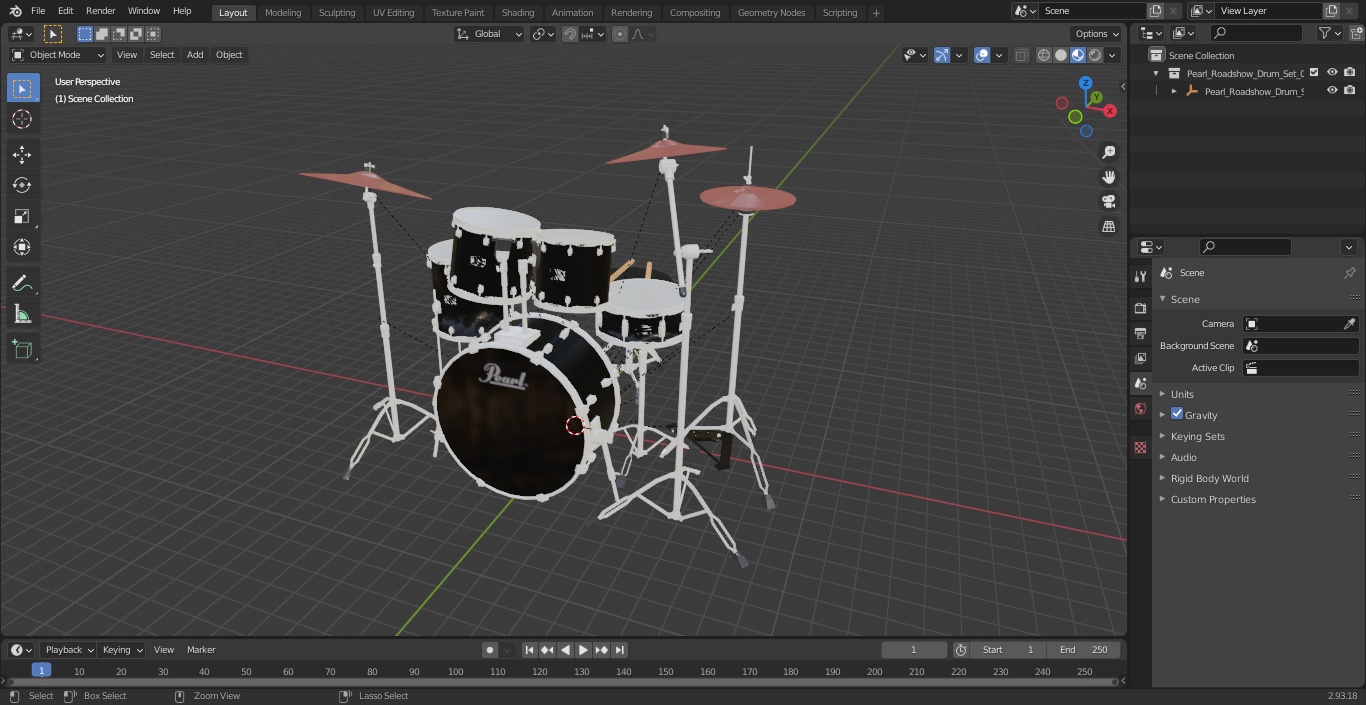This screenshot has height=705, width=1366.
Task: Open the pivot point dropdown
Action: (544, 34)
